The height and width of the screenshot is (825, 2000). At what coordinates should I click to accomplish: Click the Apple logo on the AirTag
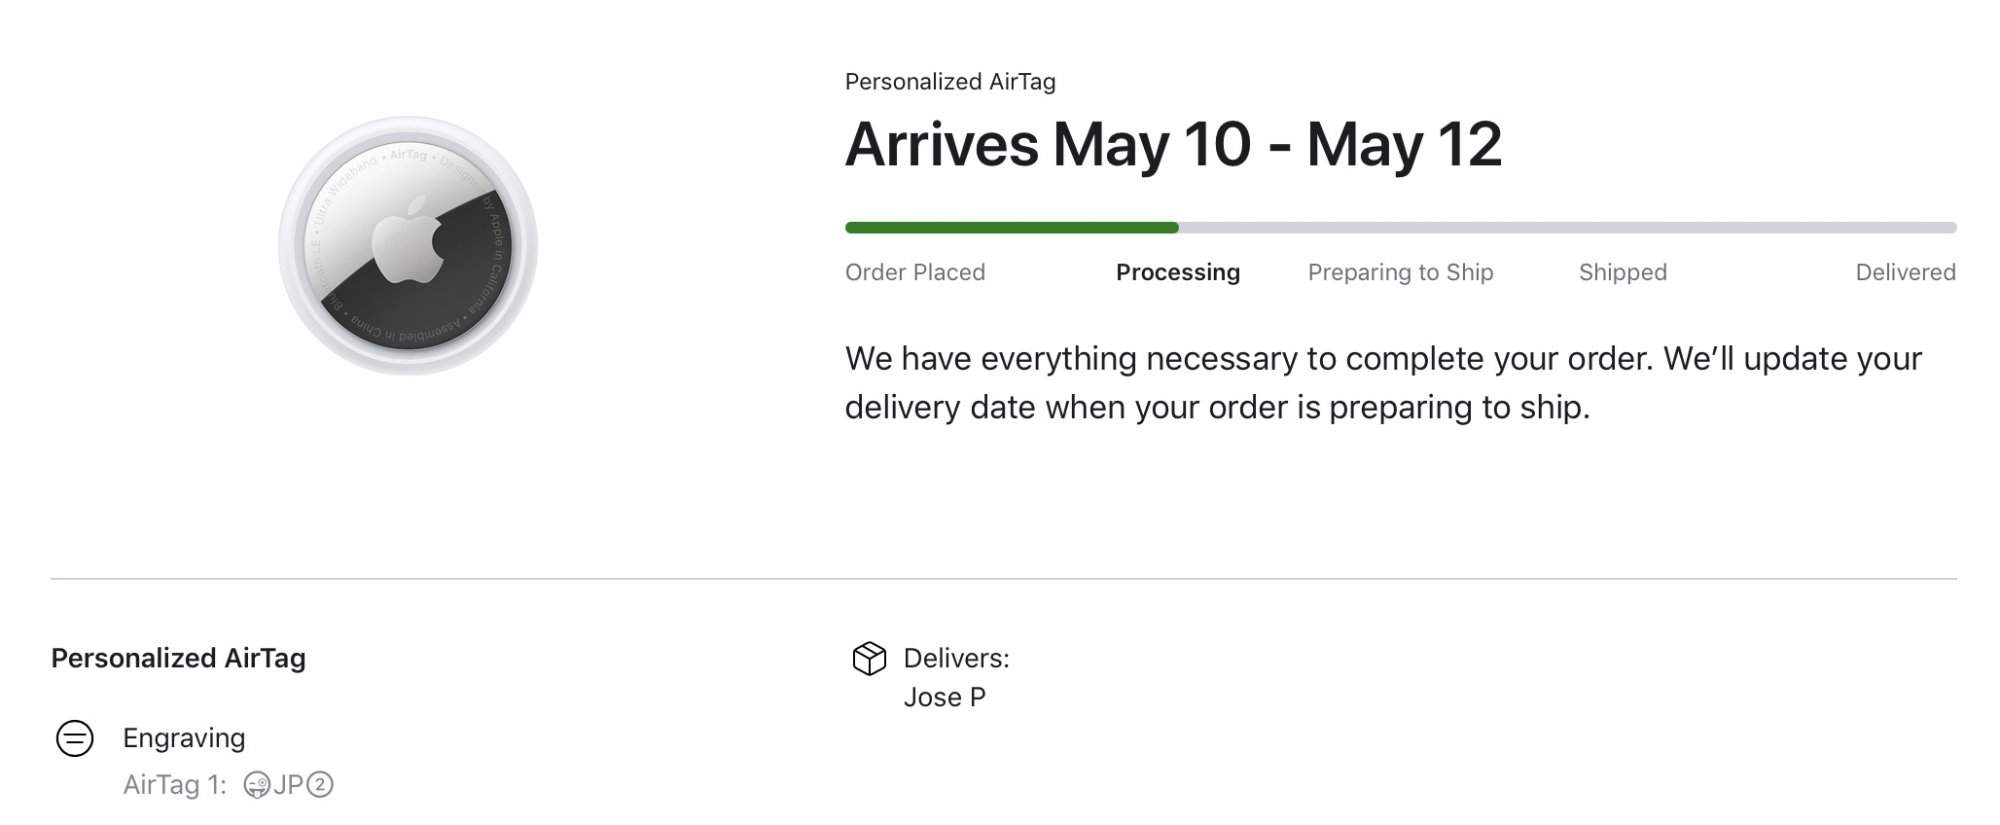tap(408, 240)
